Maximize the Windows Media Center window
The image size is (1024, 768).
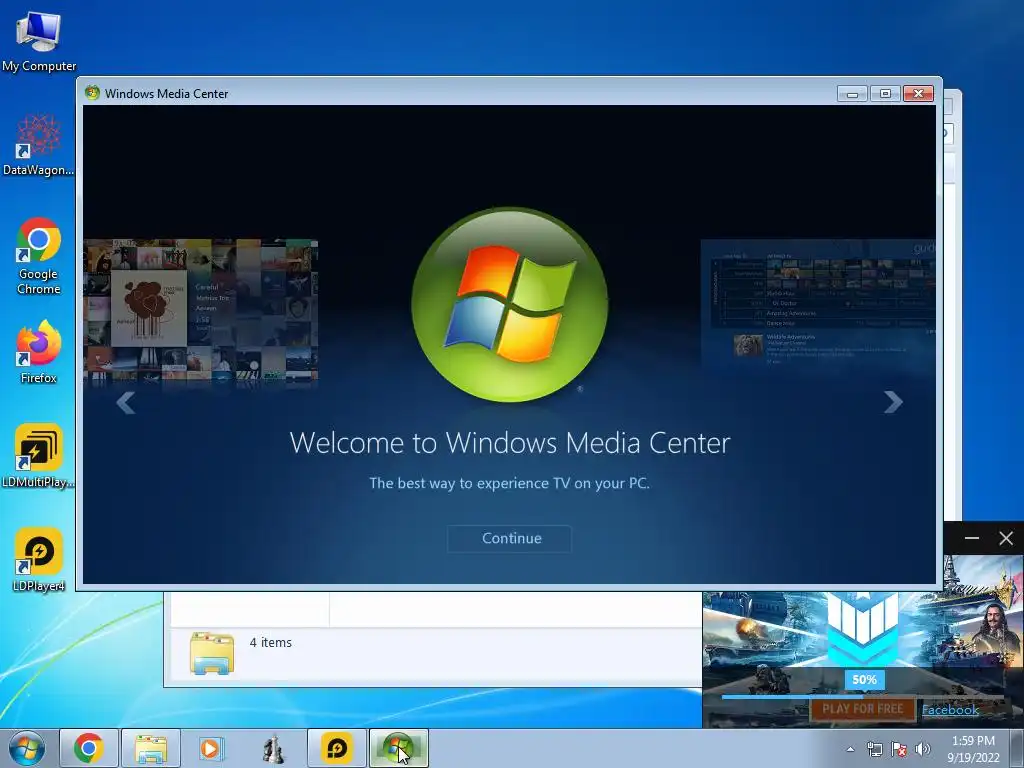click(x=885, y=93)
